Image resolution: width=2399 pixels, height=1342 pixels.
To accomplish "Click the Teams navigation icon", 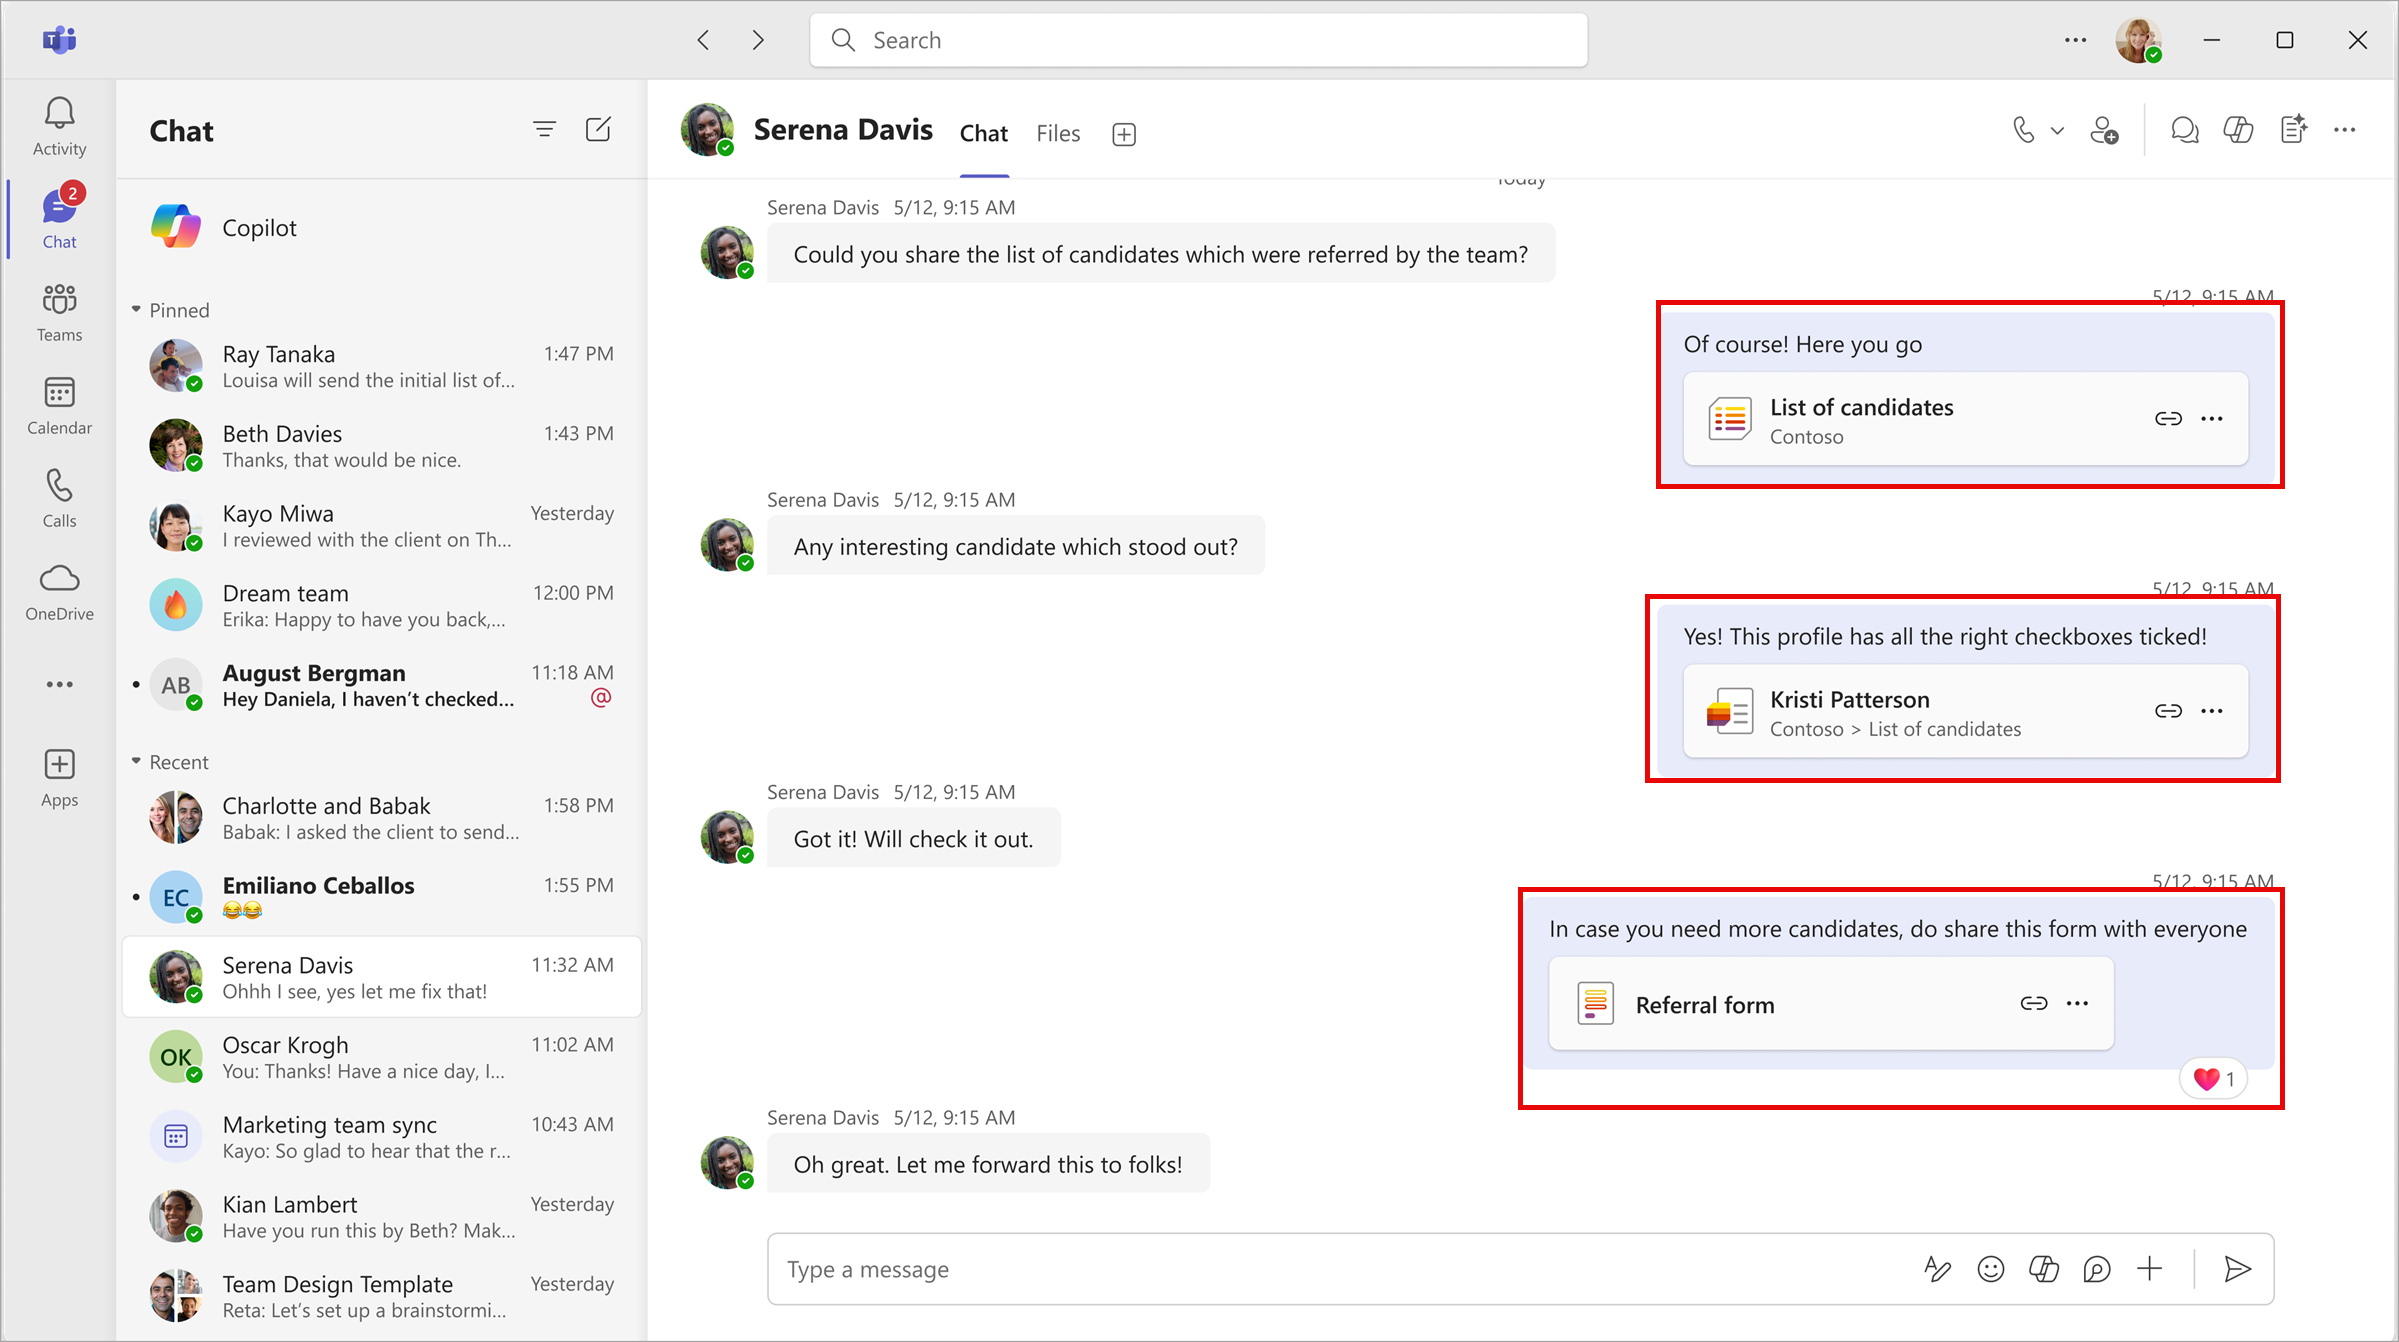I will [59, 308].
